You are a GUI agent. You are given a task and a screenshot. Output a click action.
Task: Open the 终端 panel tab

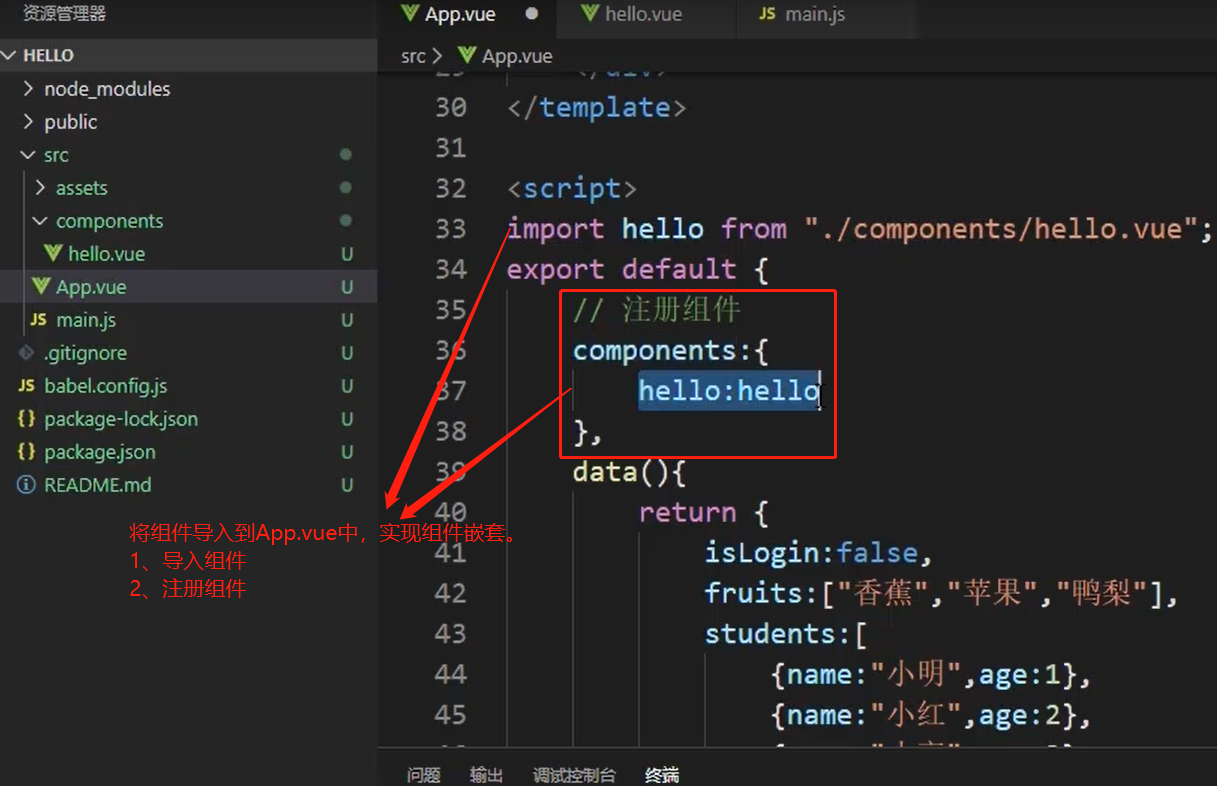click(x=662, y=775)
